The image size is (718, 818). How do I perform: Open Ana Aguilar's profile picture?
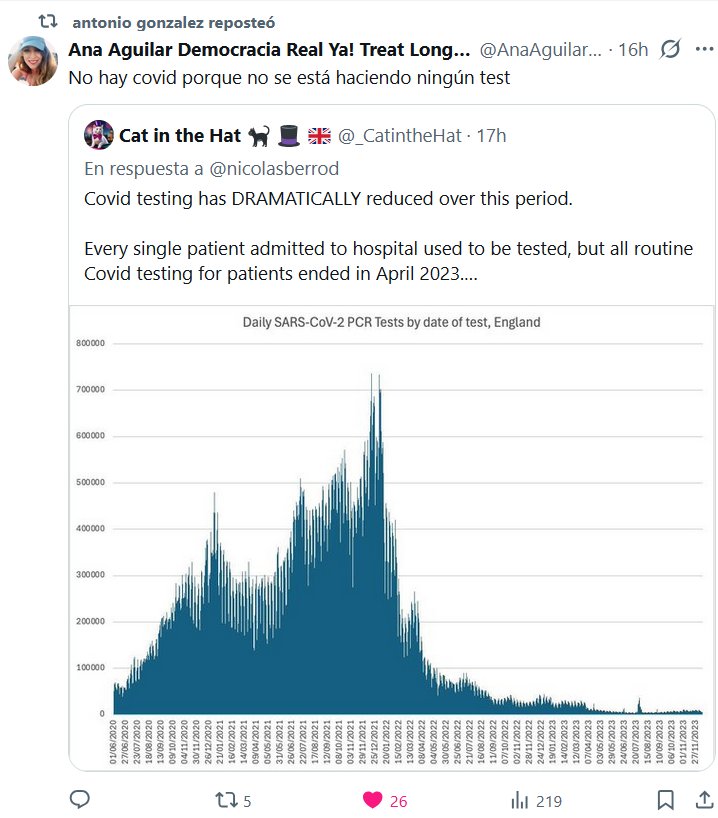(33, 60)
